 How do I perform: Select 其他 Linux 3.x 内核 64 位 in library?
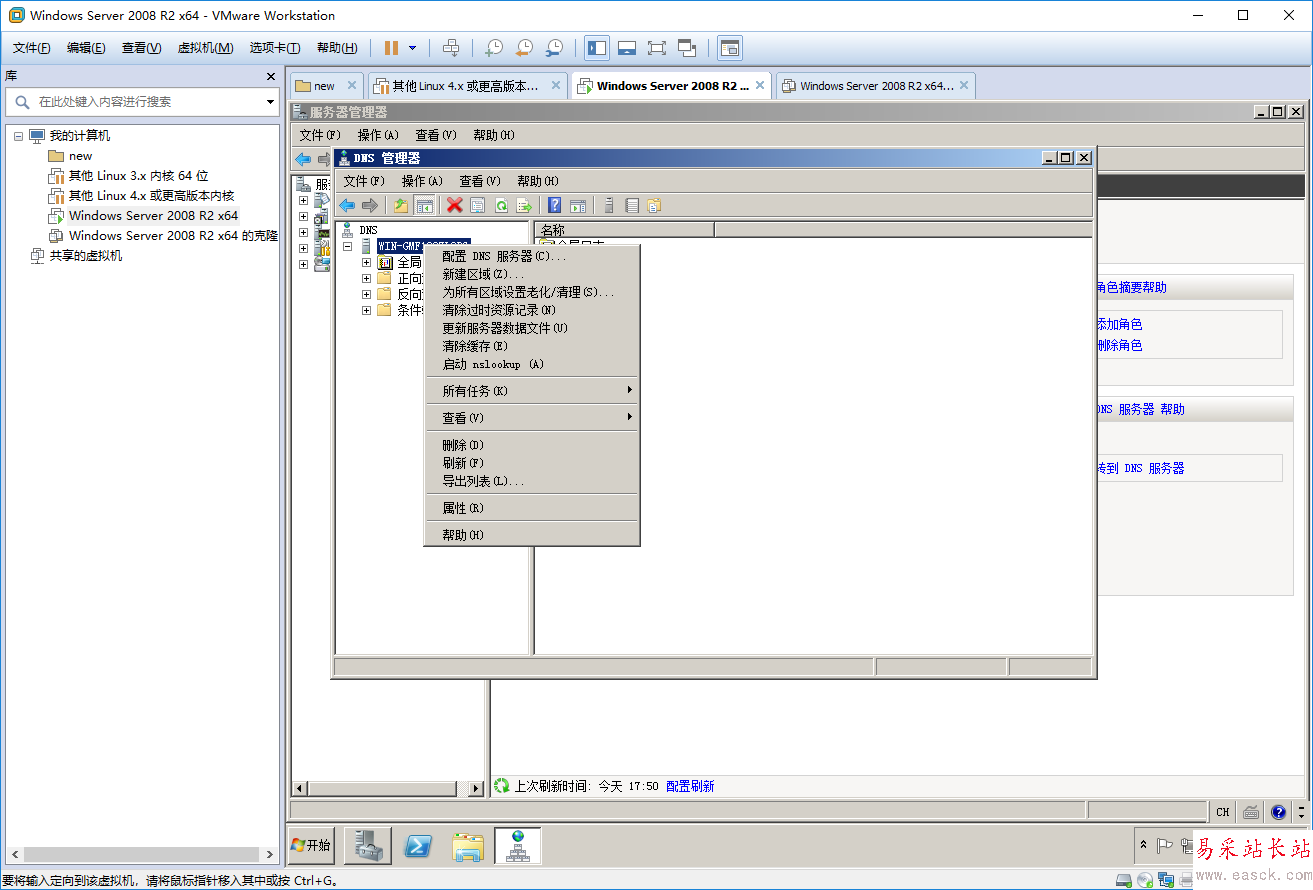click(x=138, y=176)
